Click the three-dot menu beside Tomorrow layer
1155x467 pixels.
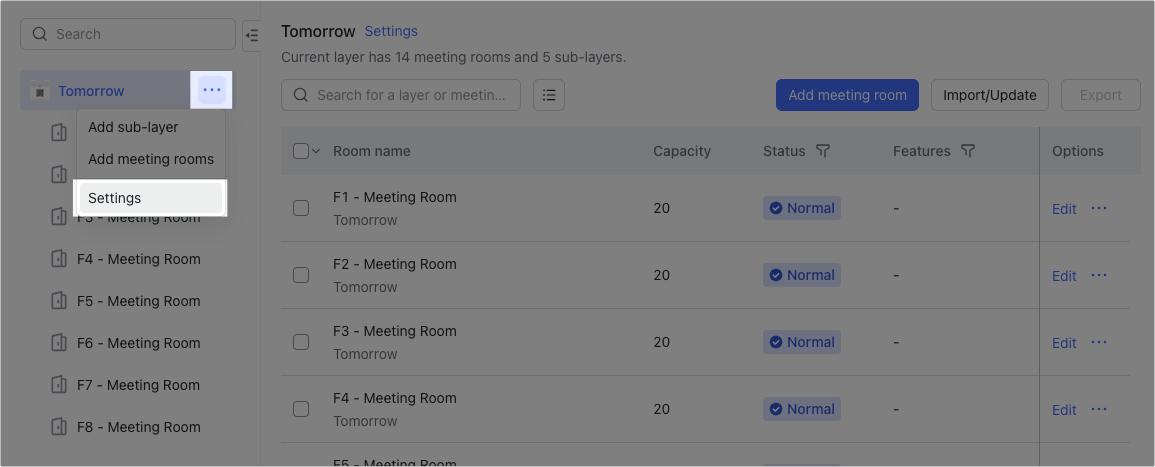coord(211,90)
